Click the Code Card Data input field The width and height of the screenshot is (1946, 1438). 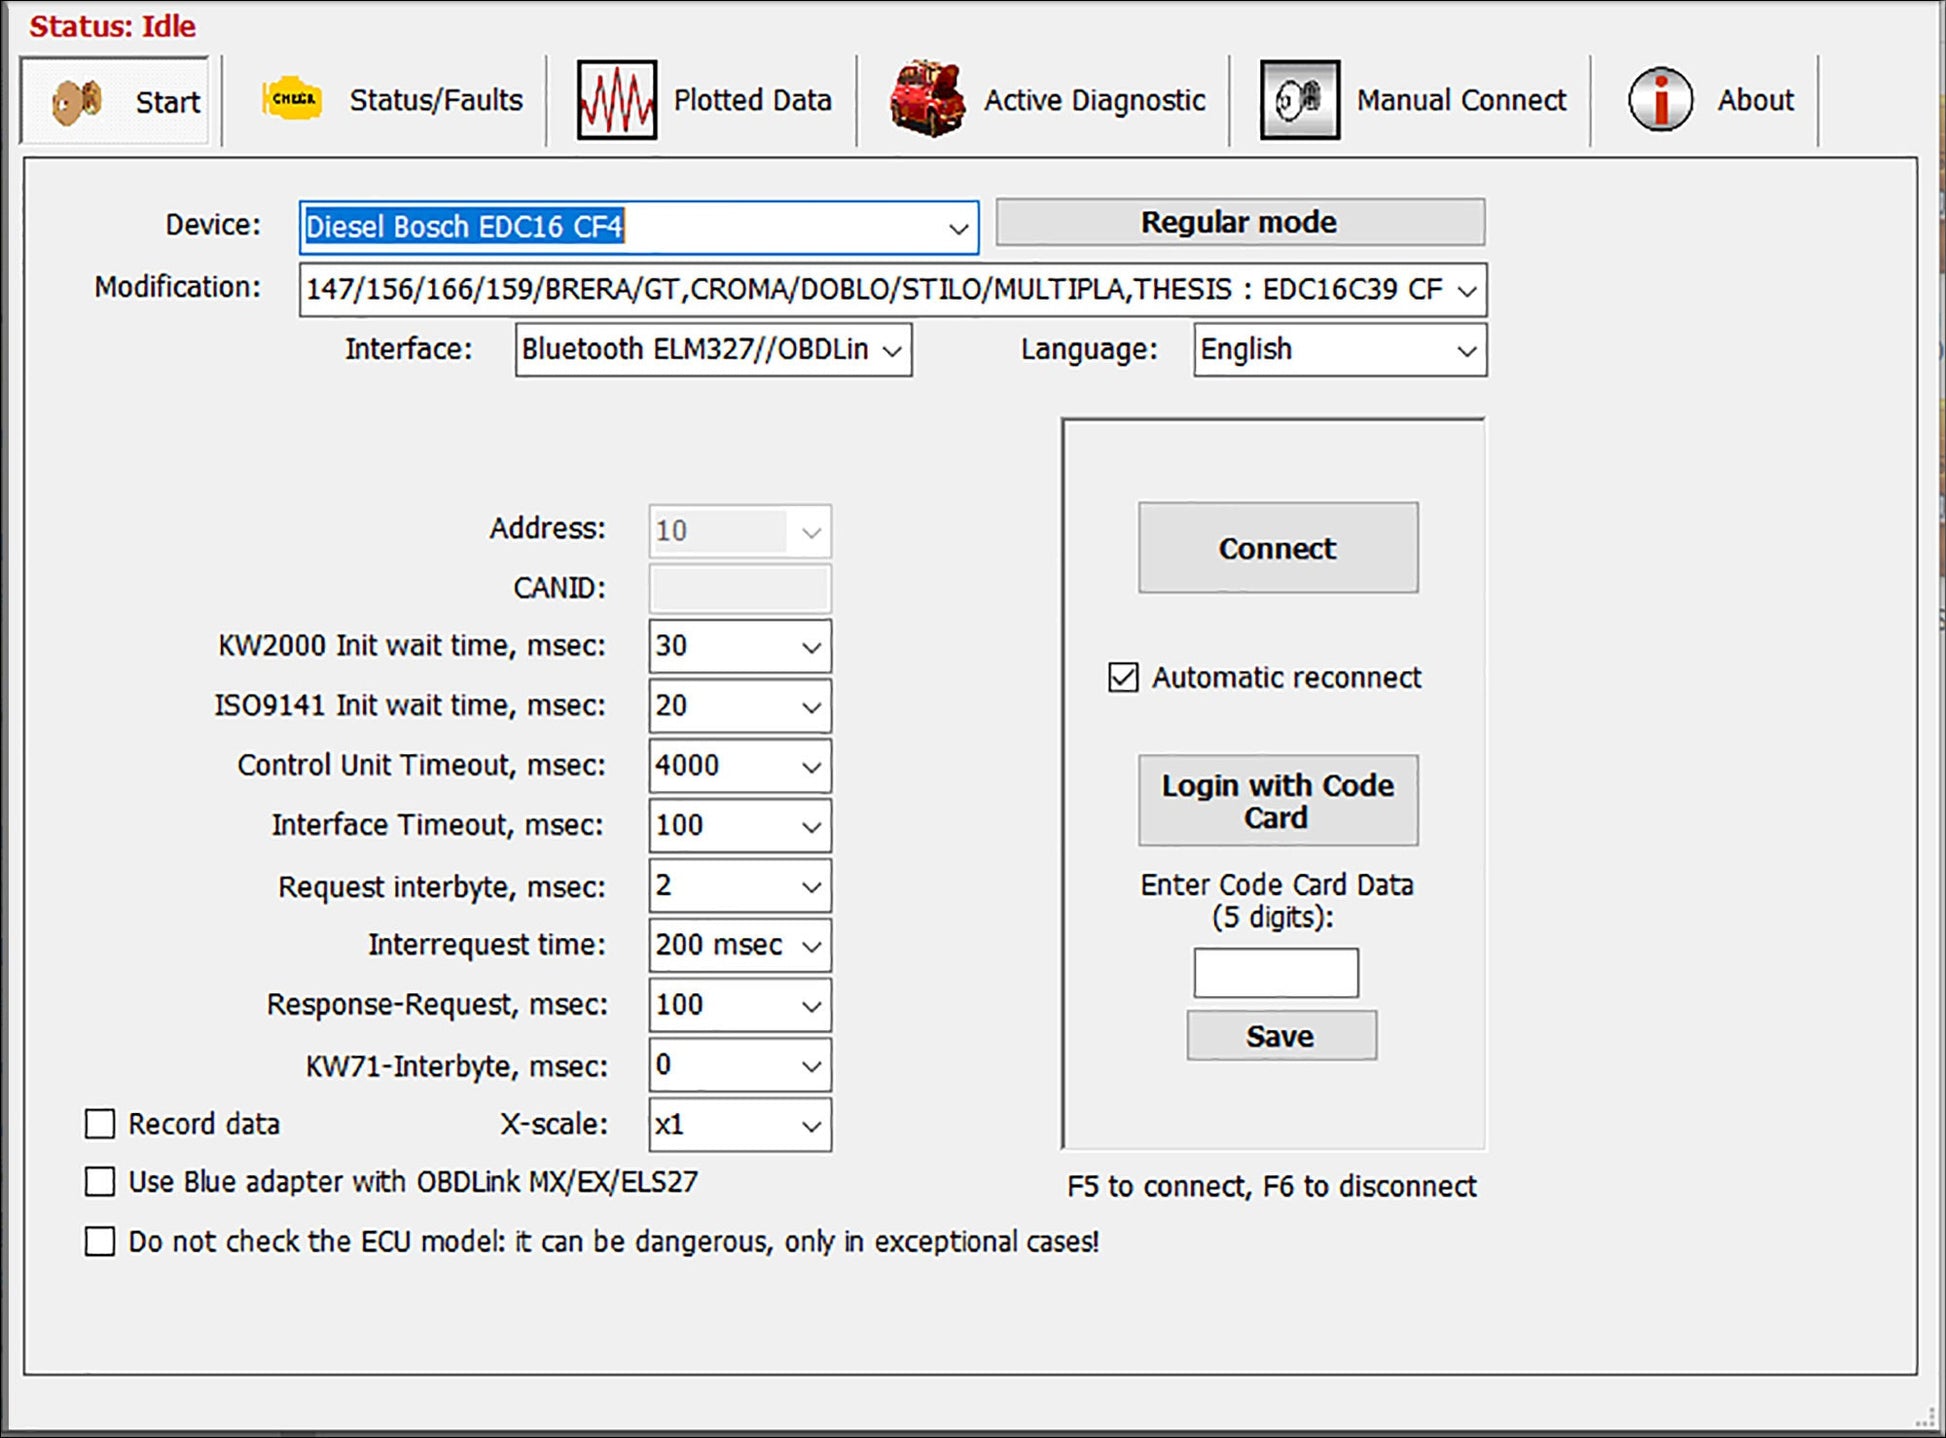pyautogui.click(x=1276, y=972)
